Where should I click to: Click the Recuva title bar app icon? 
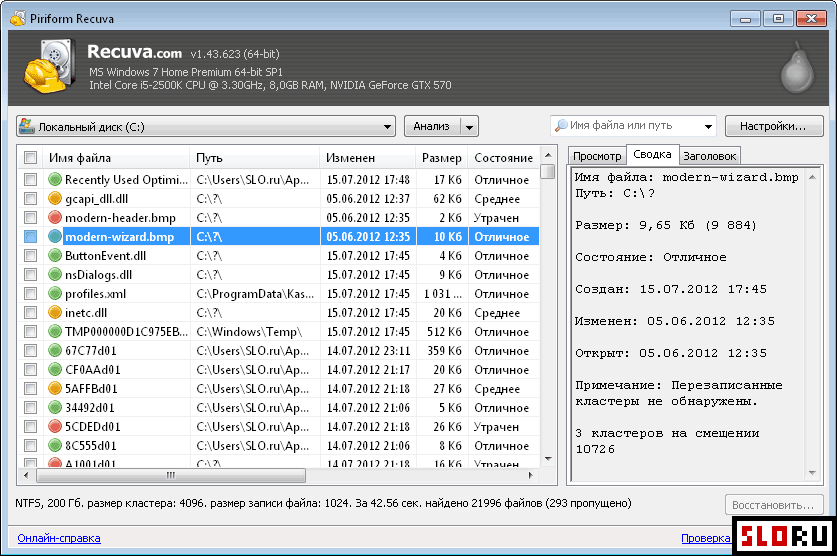[x=18, y=19]
